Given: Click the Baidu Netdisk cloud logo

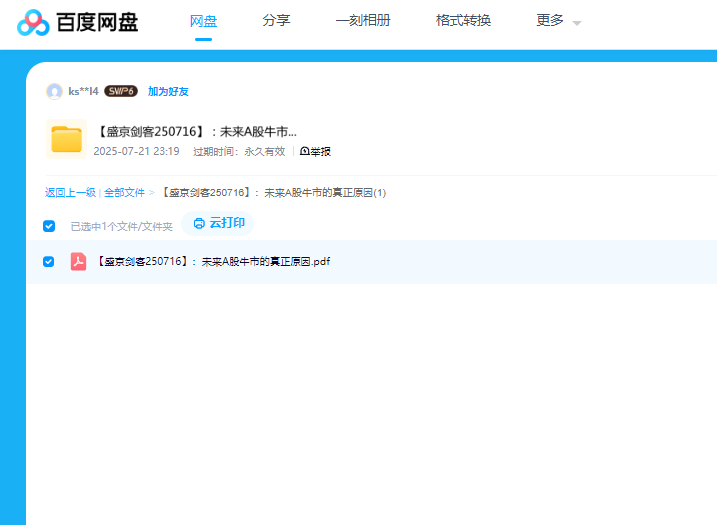Looking at the screenshot, I should (33, 22).
